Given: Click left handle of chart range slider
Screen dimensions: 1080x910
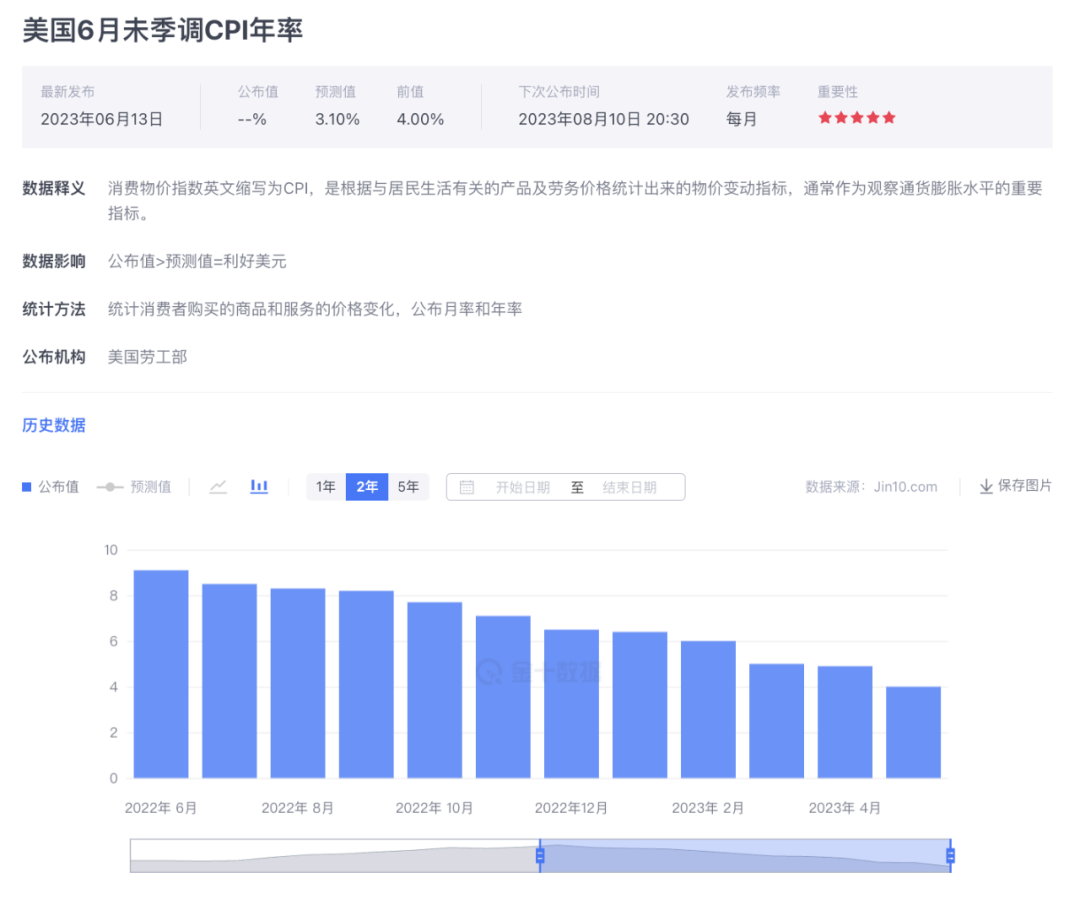Looking at the screenshot, I should 540,856.
